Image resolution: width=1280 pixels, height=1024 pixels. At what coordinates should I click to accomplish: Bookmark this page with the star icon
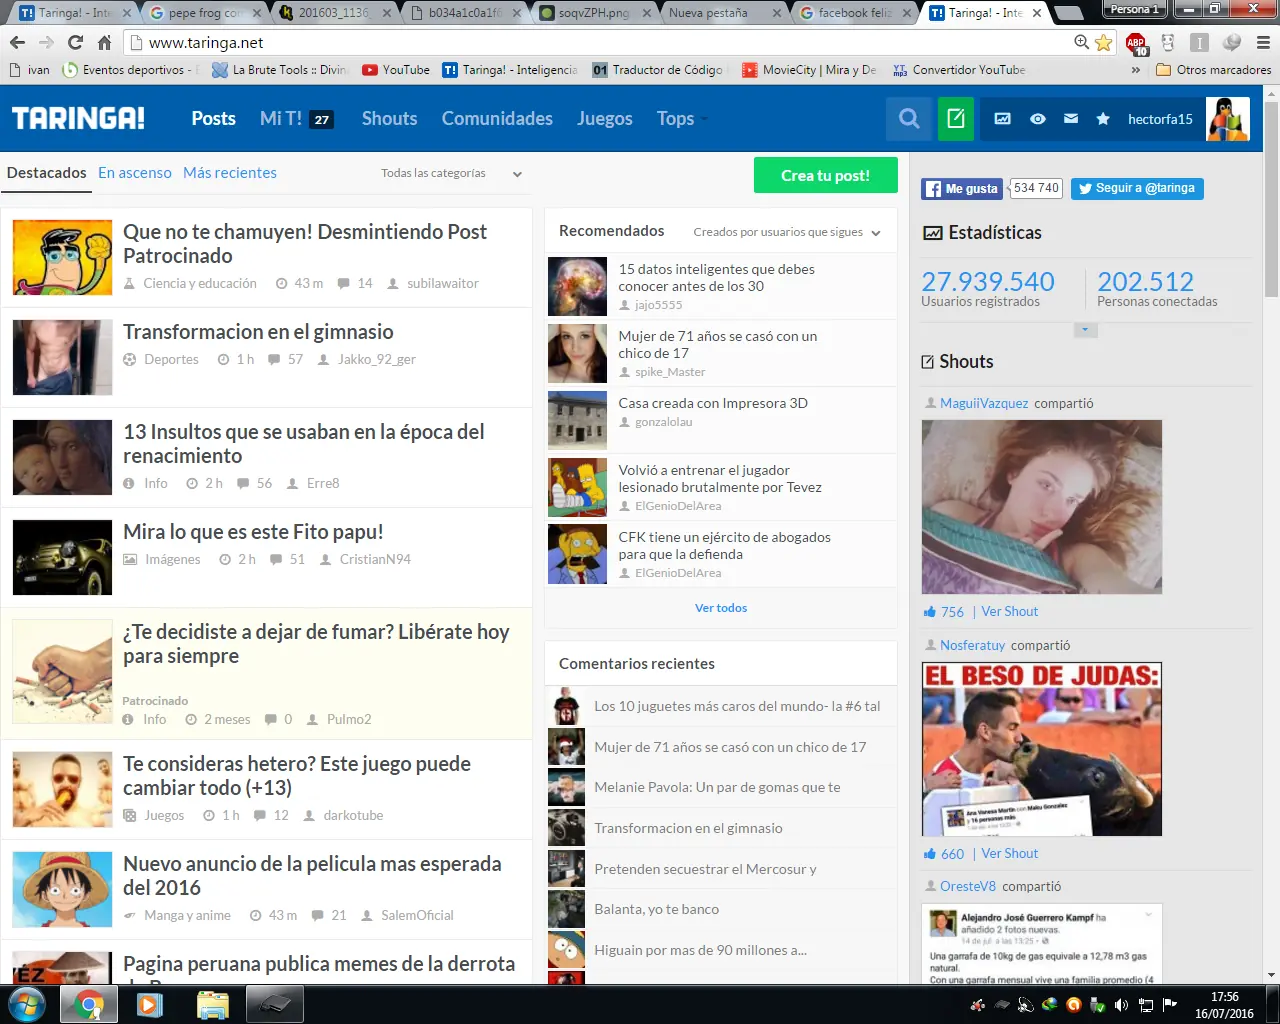point(1104,42)
